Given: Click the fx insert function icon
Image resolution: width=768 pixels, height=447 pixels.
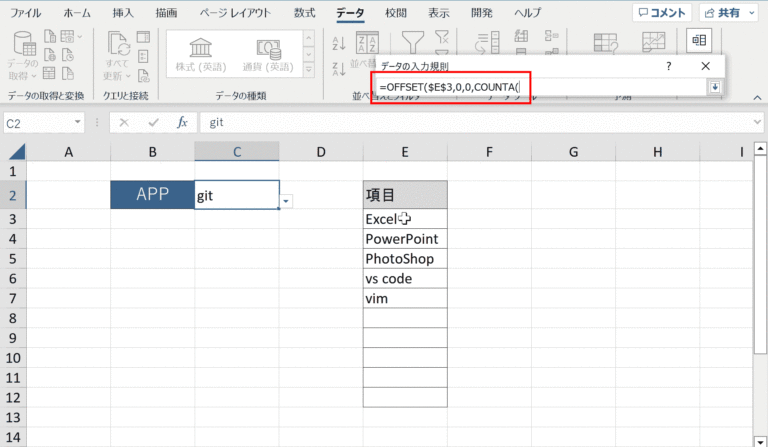Looking at the screenshot, I should coord(182,122).
